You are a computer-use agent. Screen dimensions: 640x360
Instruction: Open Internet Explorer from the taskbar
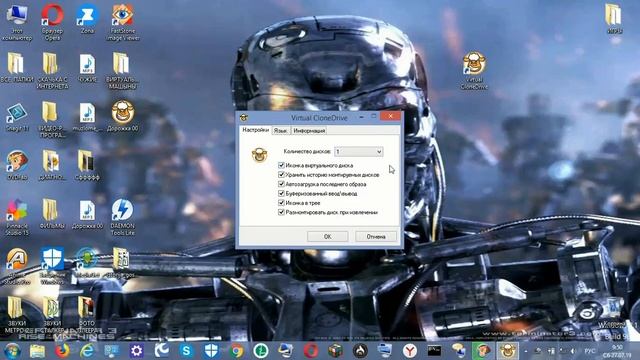(87, 351)
